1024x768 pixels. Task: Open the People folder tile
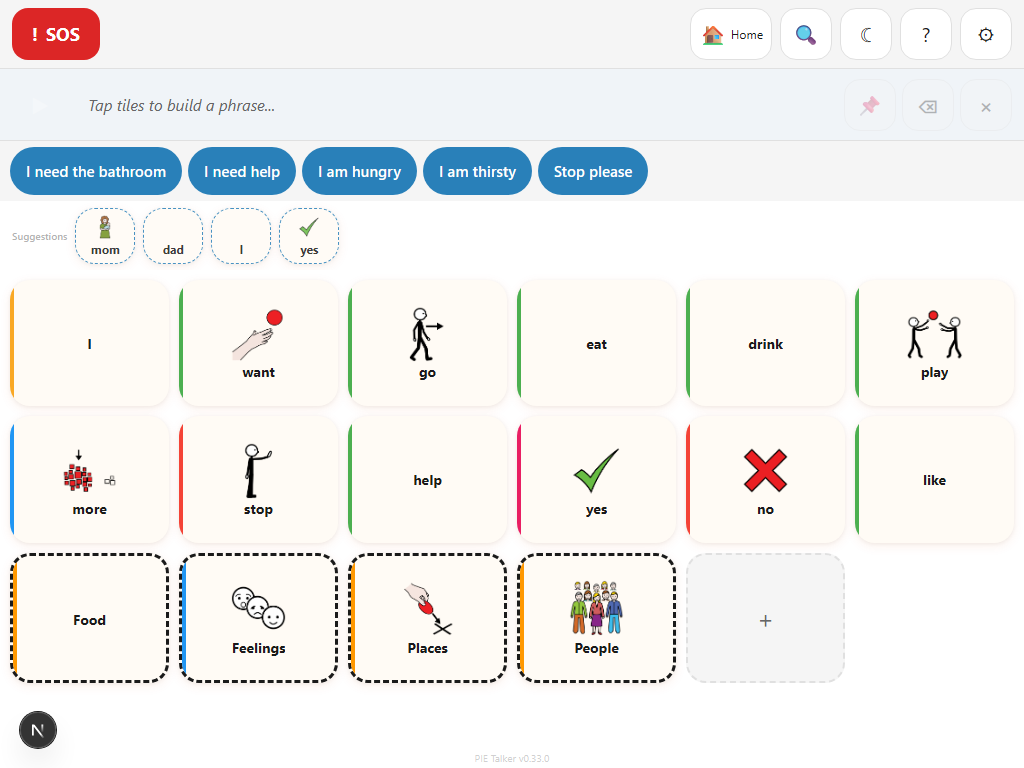(597, 619)
